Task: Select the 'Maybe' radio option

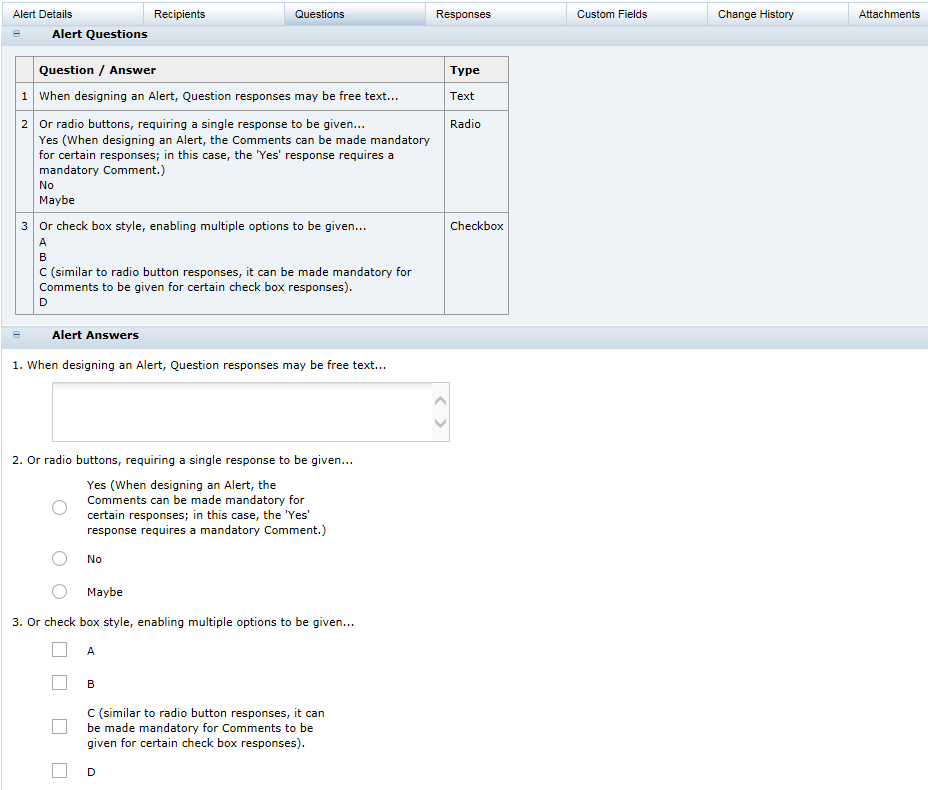Action: pos(59,591)
